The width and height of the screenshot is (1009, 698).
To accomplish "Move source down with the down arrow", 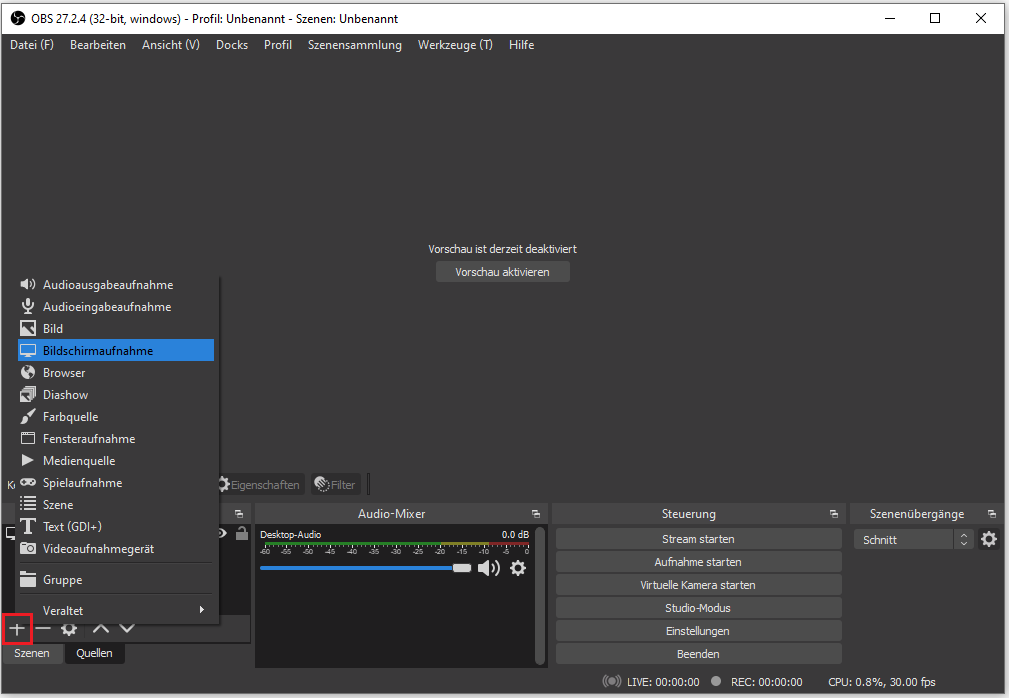I will point(127,628).
